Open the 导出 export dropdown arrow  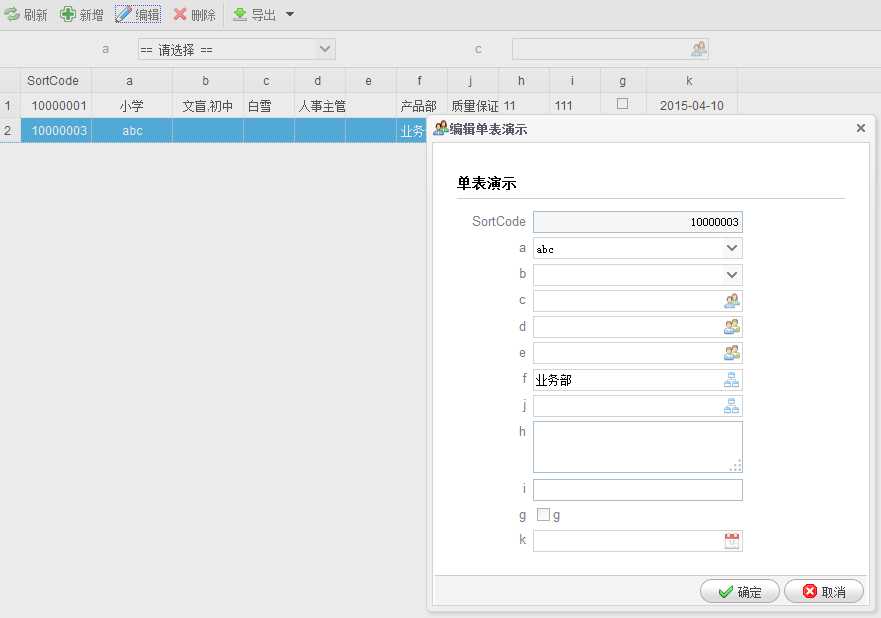point(290,14)
